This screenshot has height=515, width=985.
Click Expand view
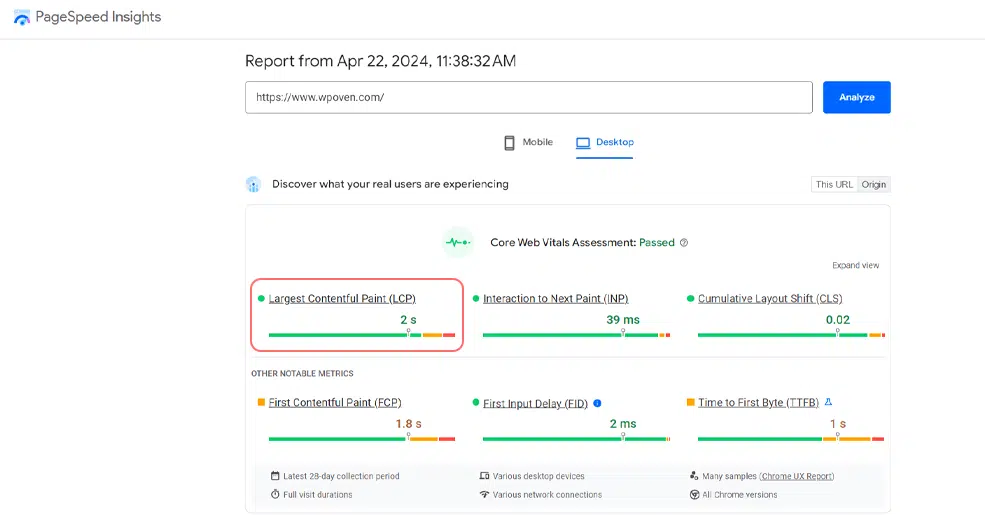pyautogui.click(x=856, y=266)
